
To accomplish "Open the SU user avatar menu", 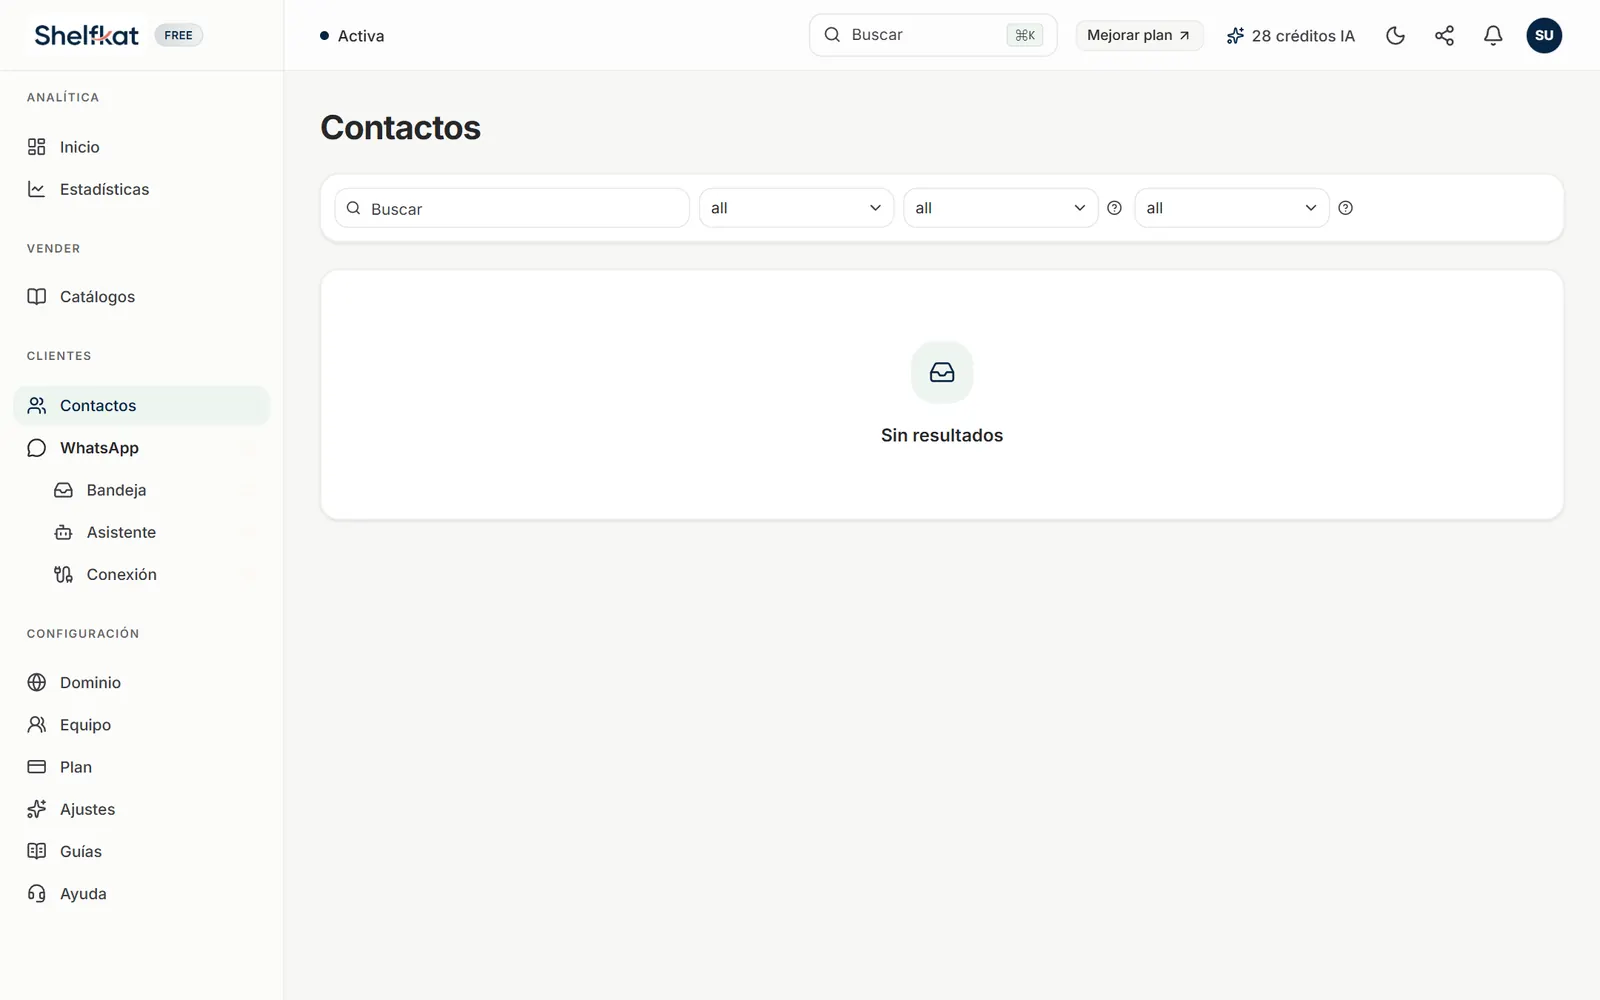I will tap(1544, 36).
